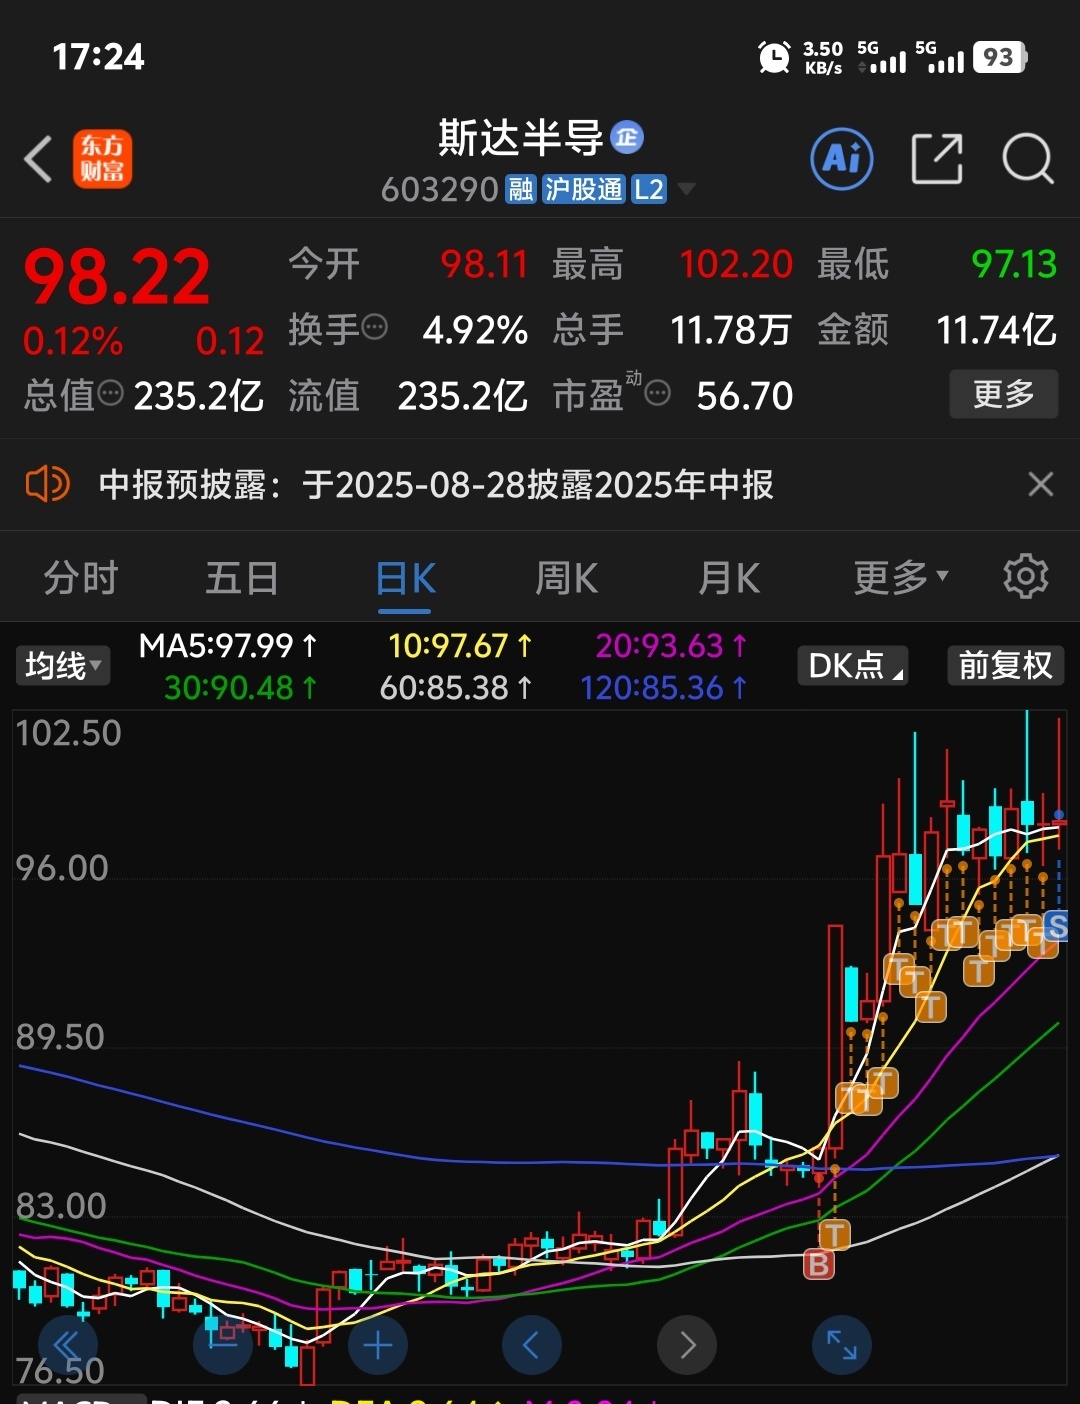Open the Ai assistant icon
Viewport: 1080px width, 1404px height.
(x=841, y=158)
